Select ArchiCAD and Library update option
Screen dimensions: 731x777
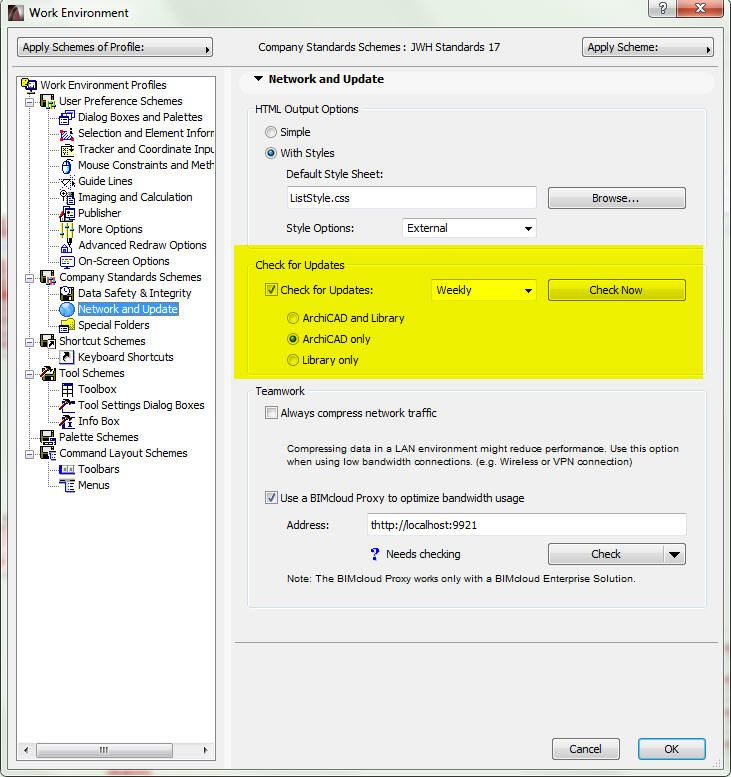pos(293,318)
